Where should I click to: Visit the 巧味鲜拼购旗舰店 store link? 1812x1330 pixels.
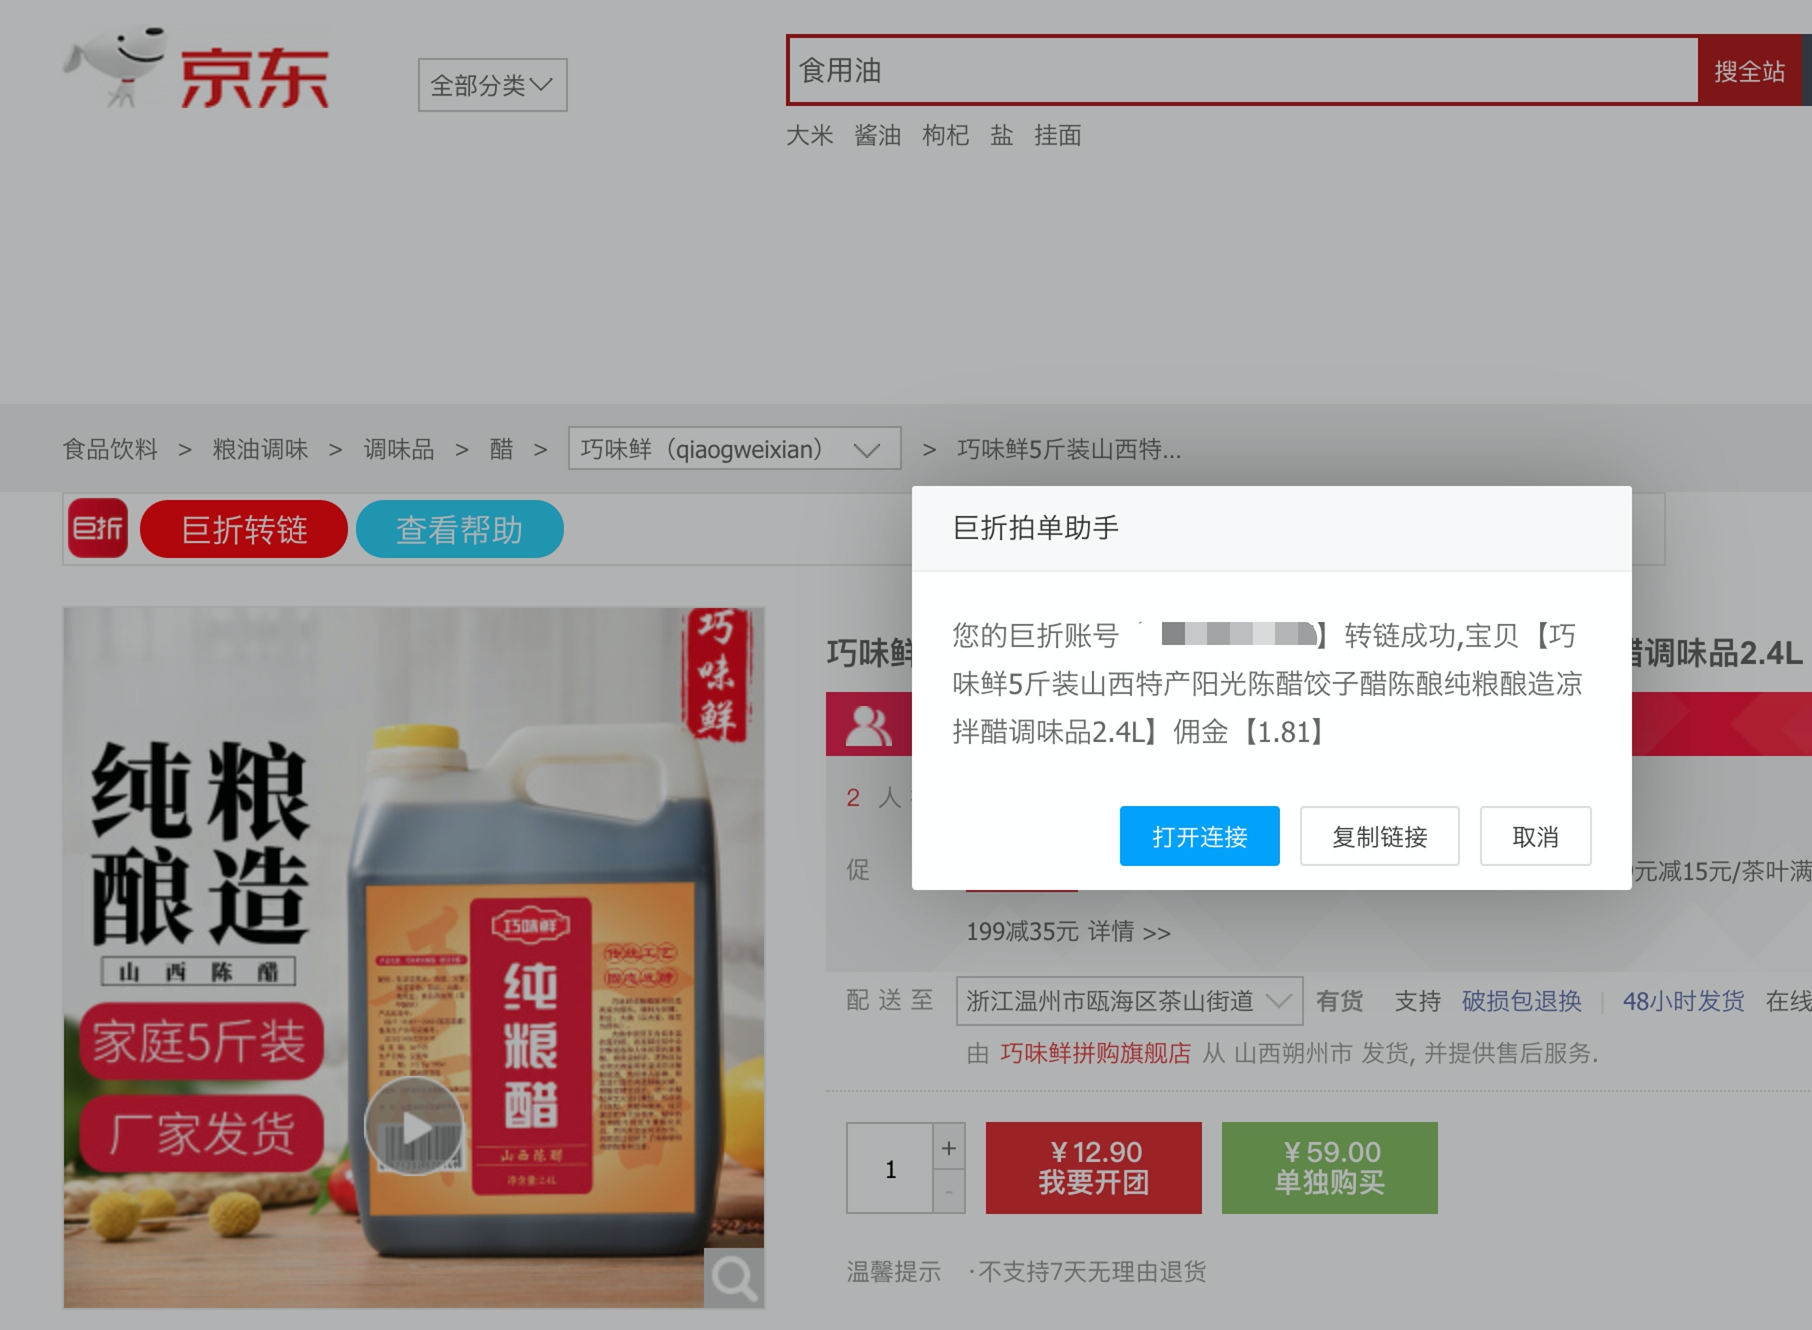click(1095, 1053)
